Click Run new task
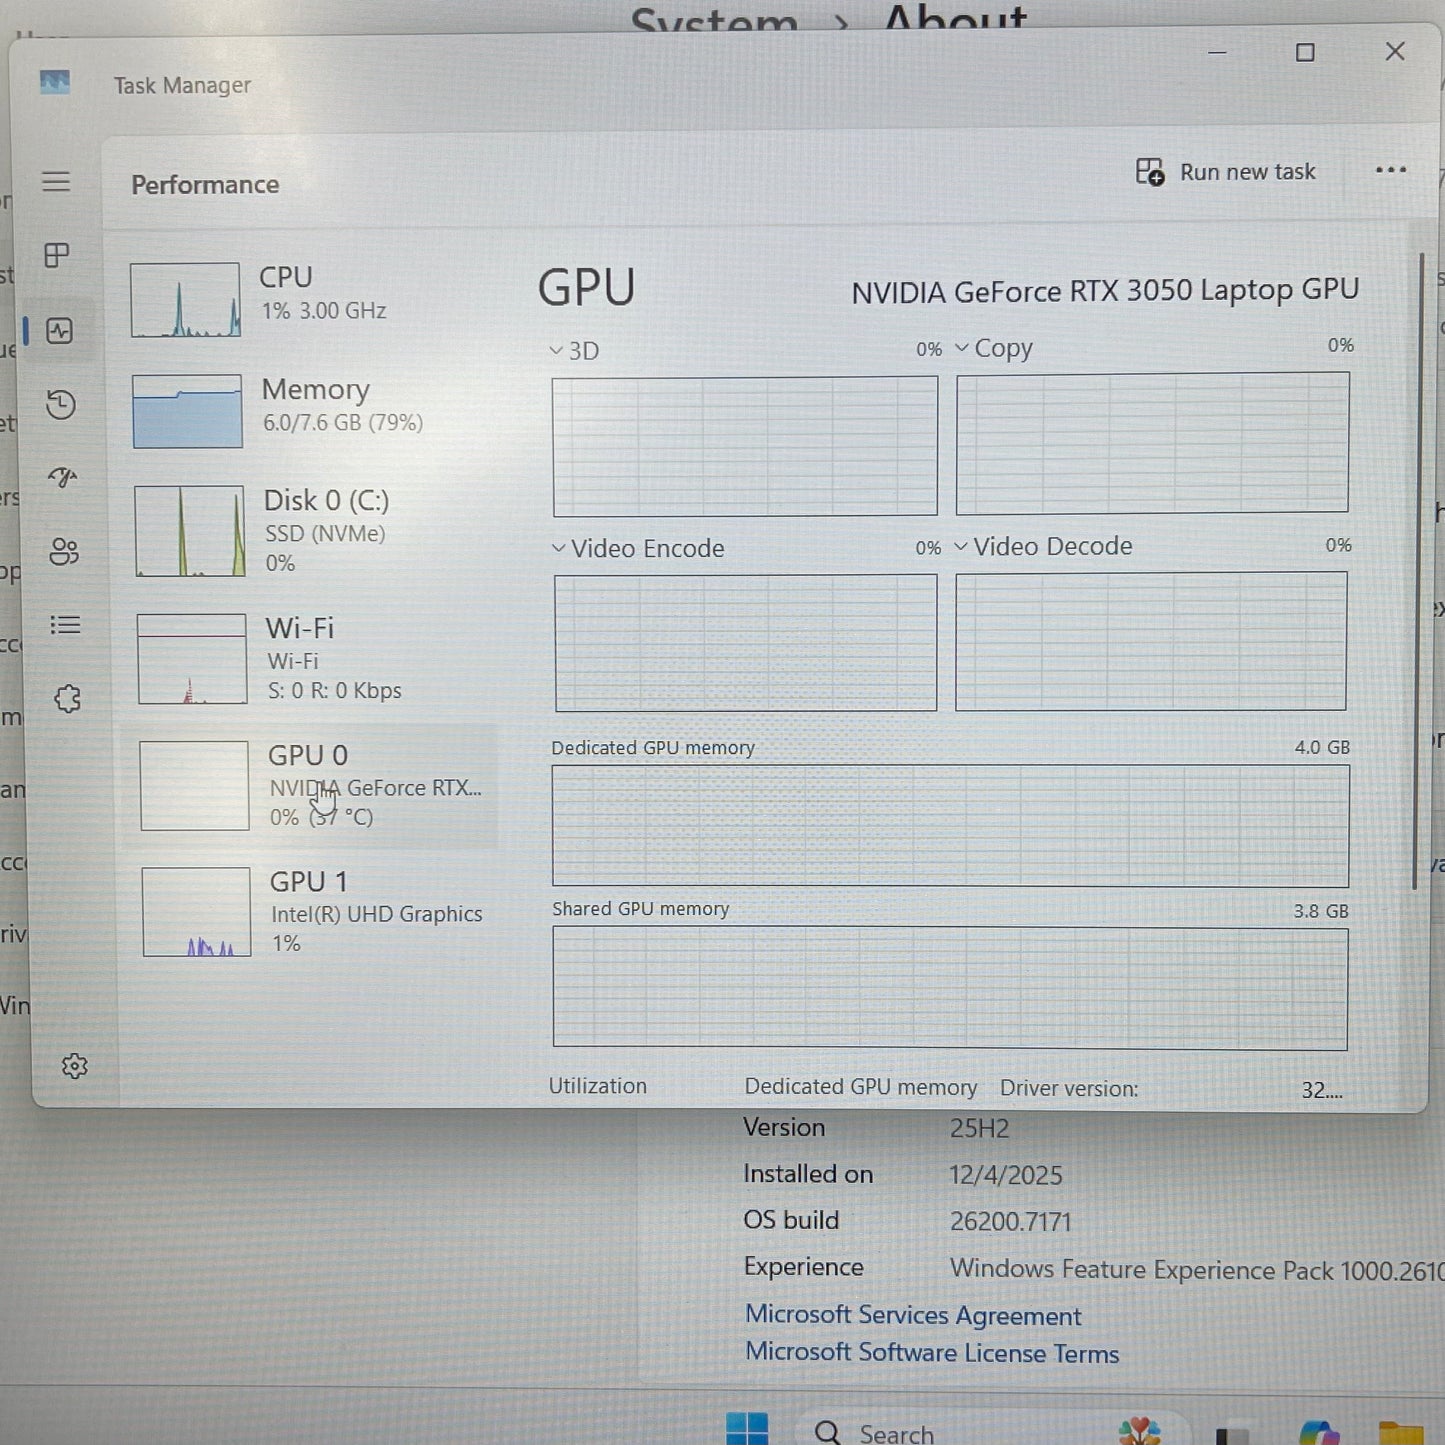This screenshot has height=1445, width=1445. coord(1226,171)
